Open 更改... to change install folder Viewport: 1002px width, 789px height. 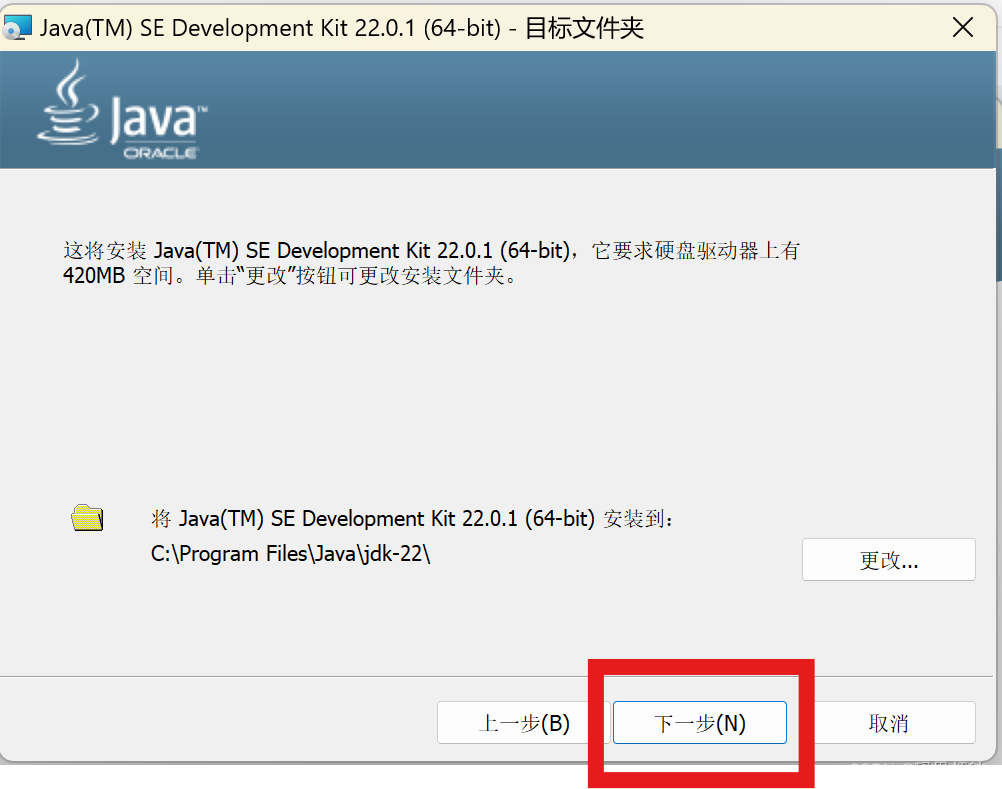point(888,560)
